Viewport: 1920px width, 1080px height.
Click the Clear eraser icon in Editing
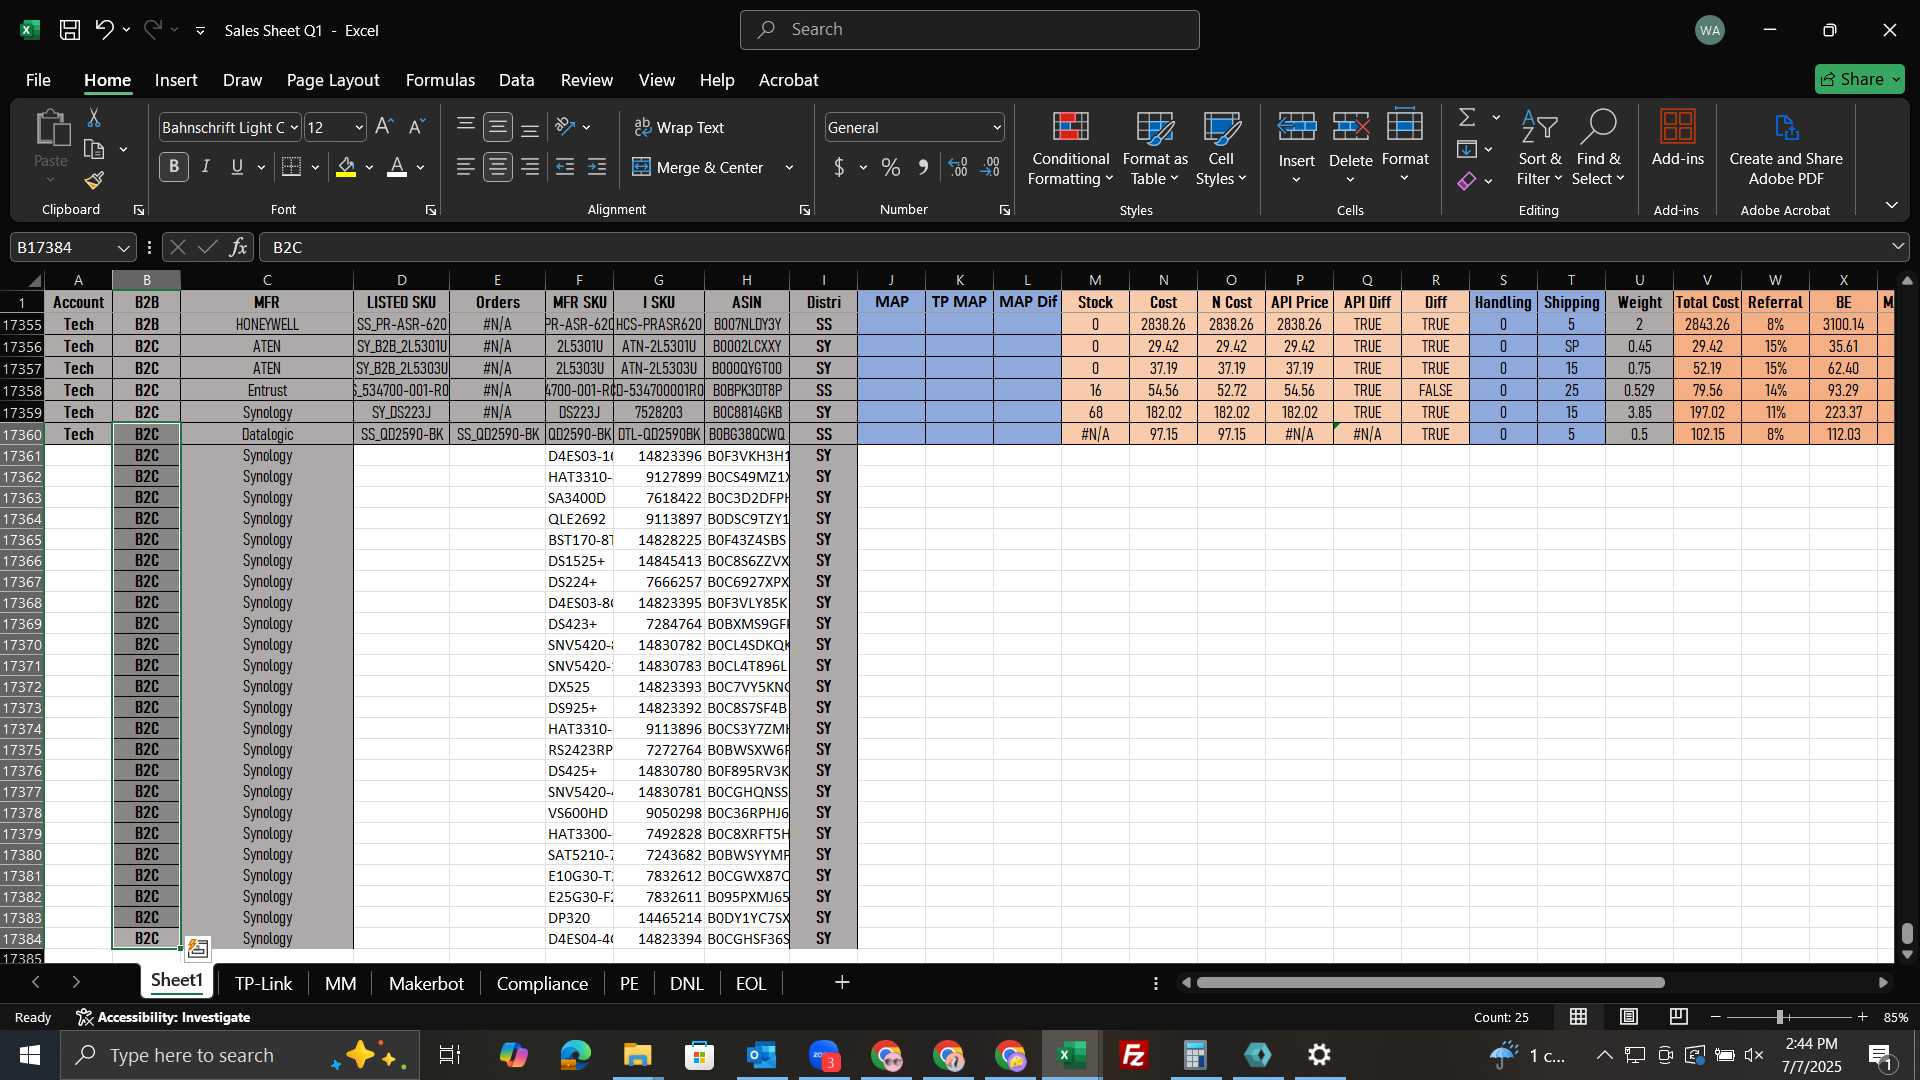[x=1467, y=181]
